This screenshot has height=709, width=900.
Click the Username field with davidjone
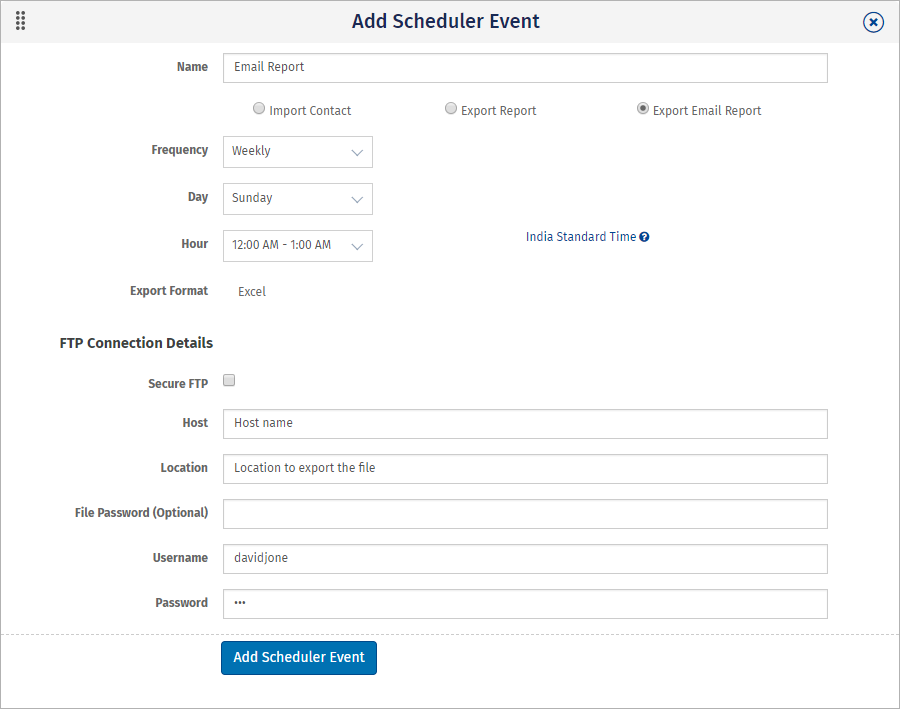[x=525, y=559]
